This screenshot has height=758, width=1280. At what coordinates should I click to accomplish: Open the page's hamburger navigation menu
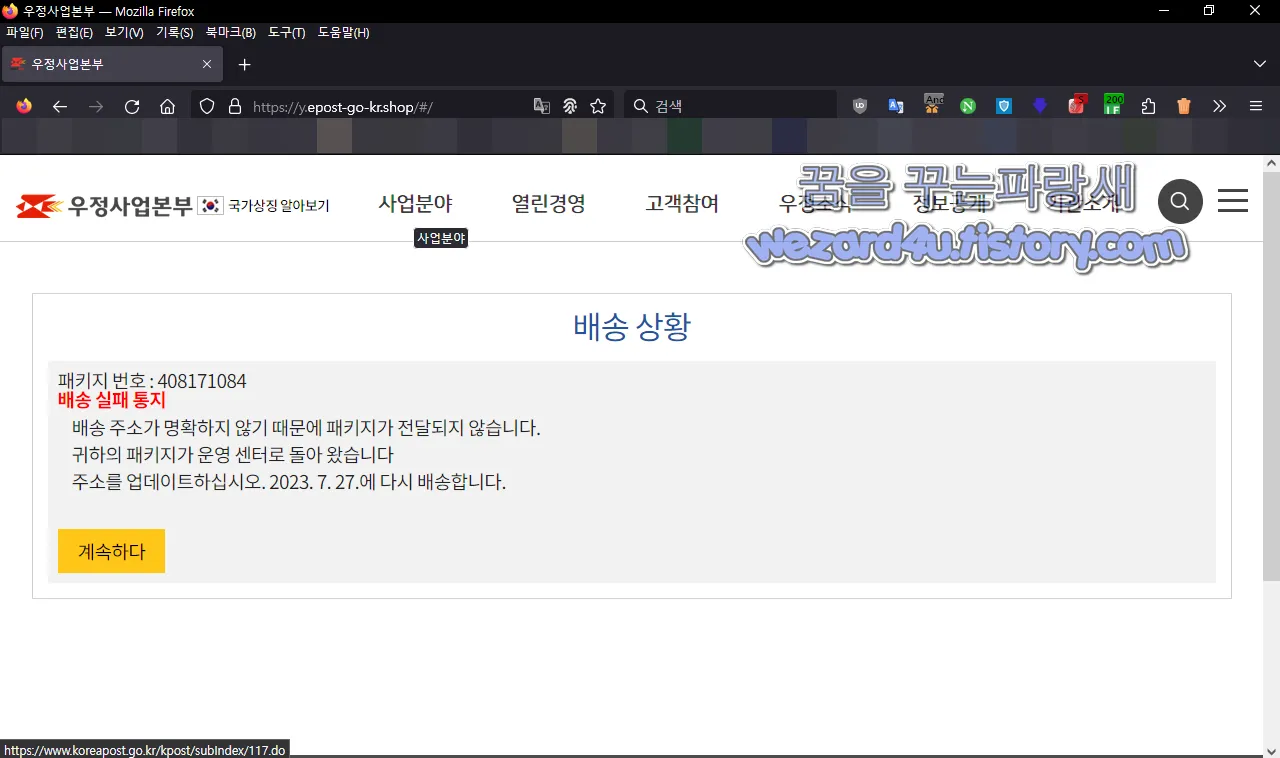[x=1232, y=201]
